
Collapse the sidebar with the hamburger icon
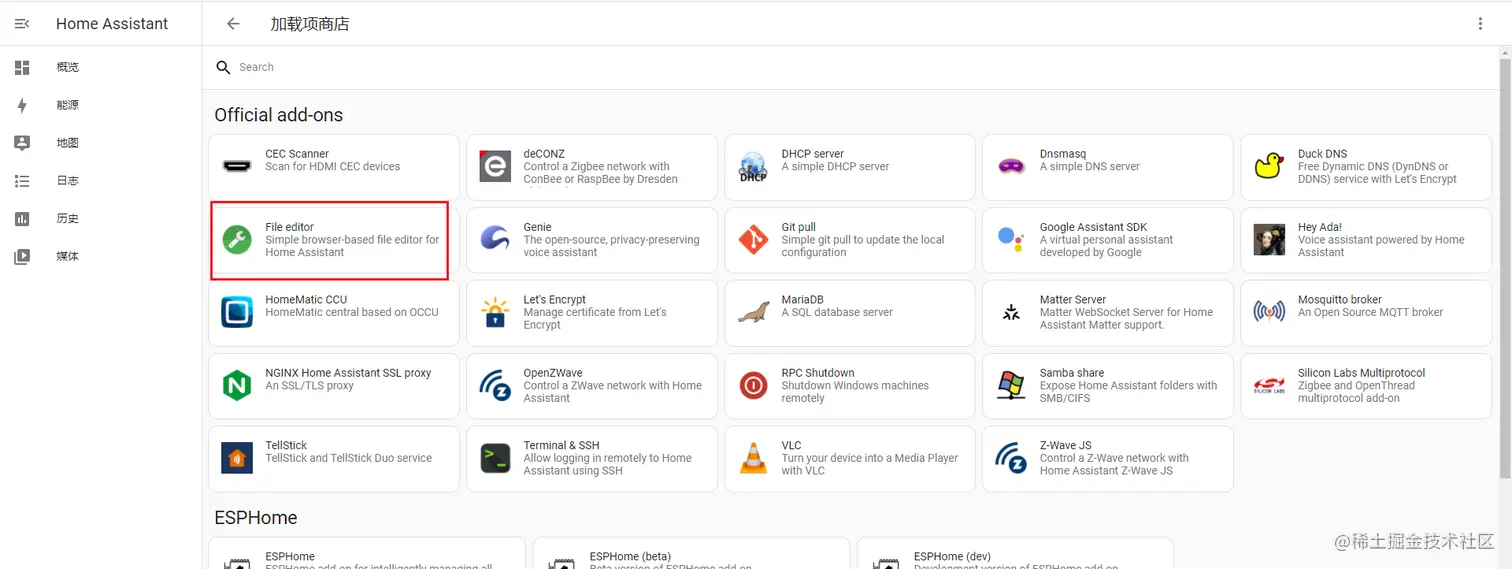(x=22, y=24)
